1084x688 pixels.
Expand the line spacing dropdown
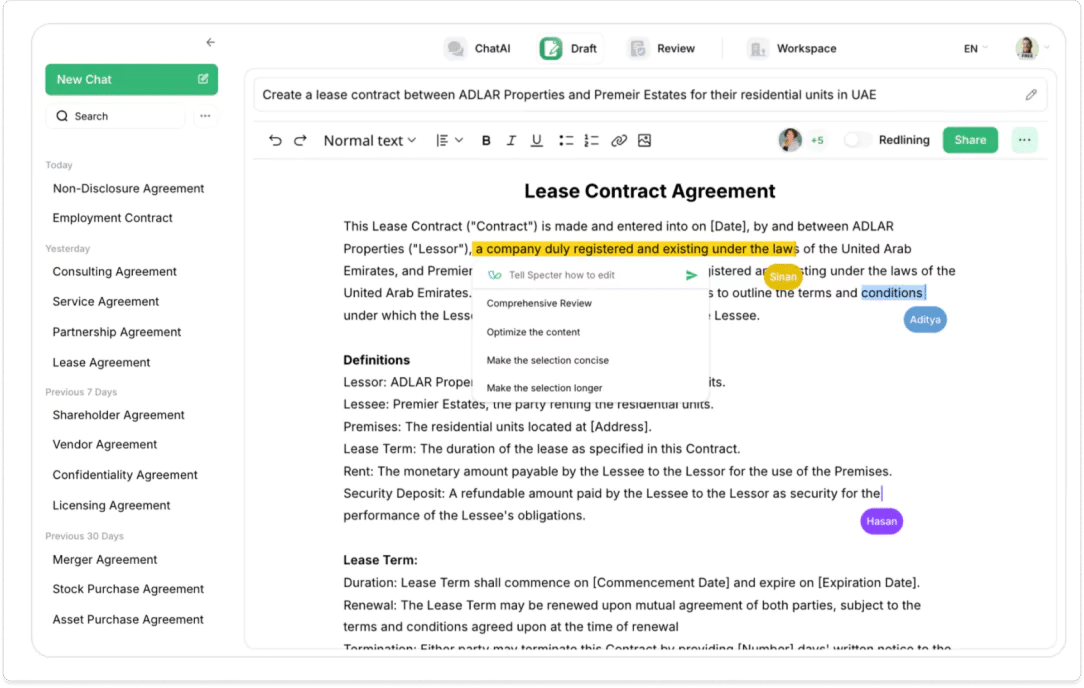coord(449,141)
